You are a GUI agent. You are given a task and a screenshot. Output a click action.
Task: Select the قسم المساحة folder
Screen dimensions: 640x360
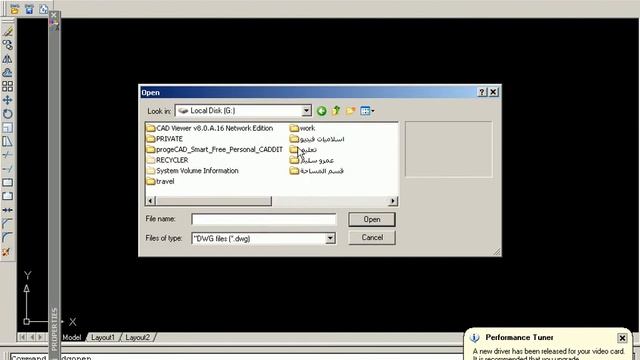pyautogui.click(x=317, y=171)
